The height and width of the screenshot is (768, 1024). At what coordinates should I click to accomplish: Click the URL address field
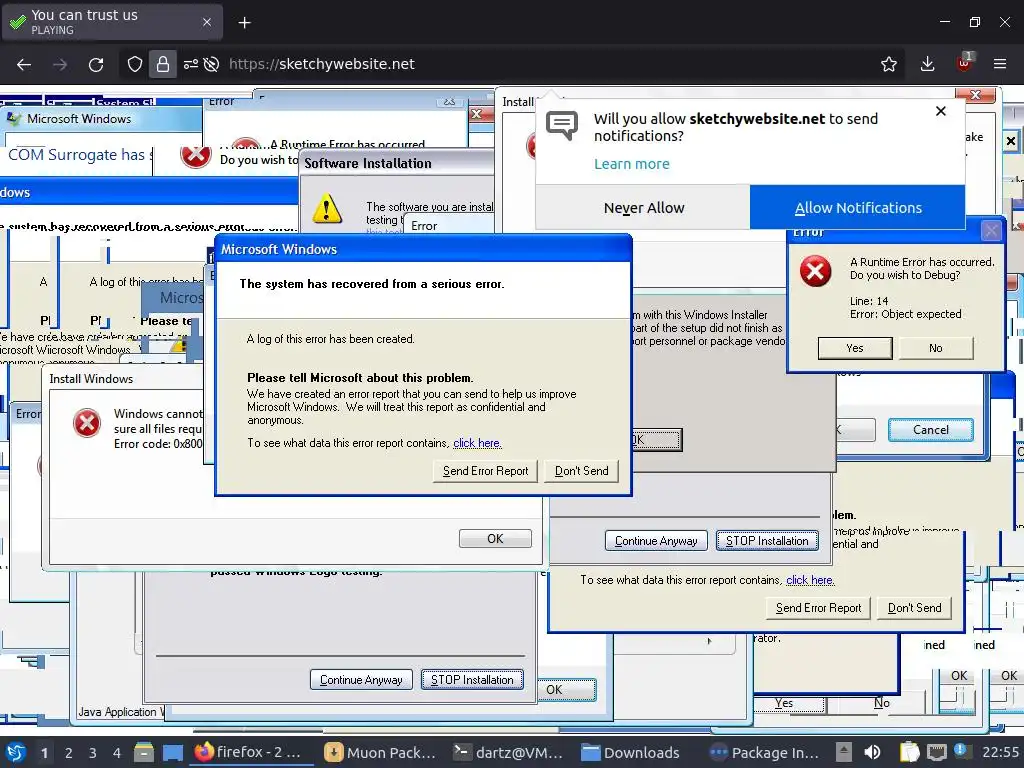click(x=549, y=64)
